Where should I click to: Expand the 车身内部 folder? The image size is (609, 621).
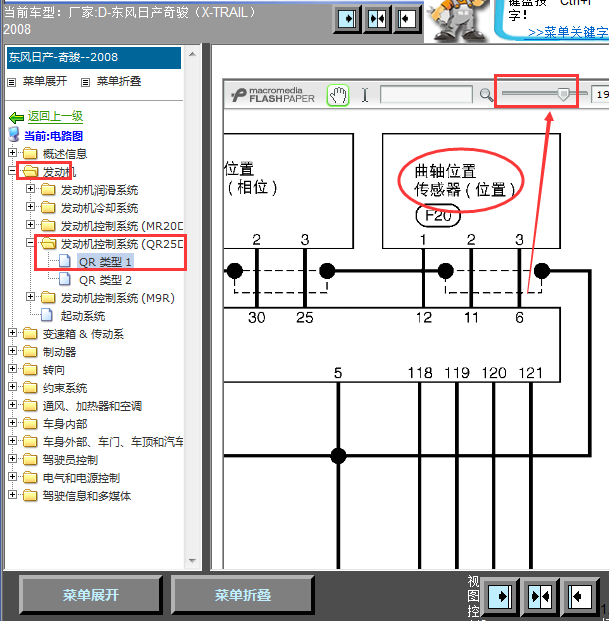[12, 423]
